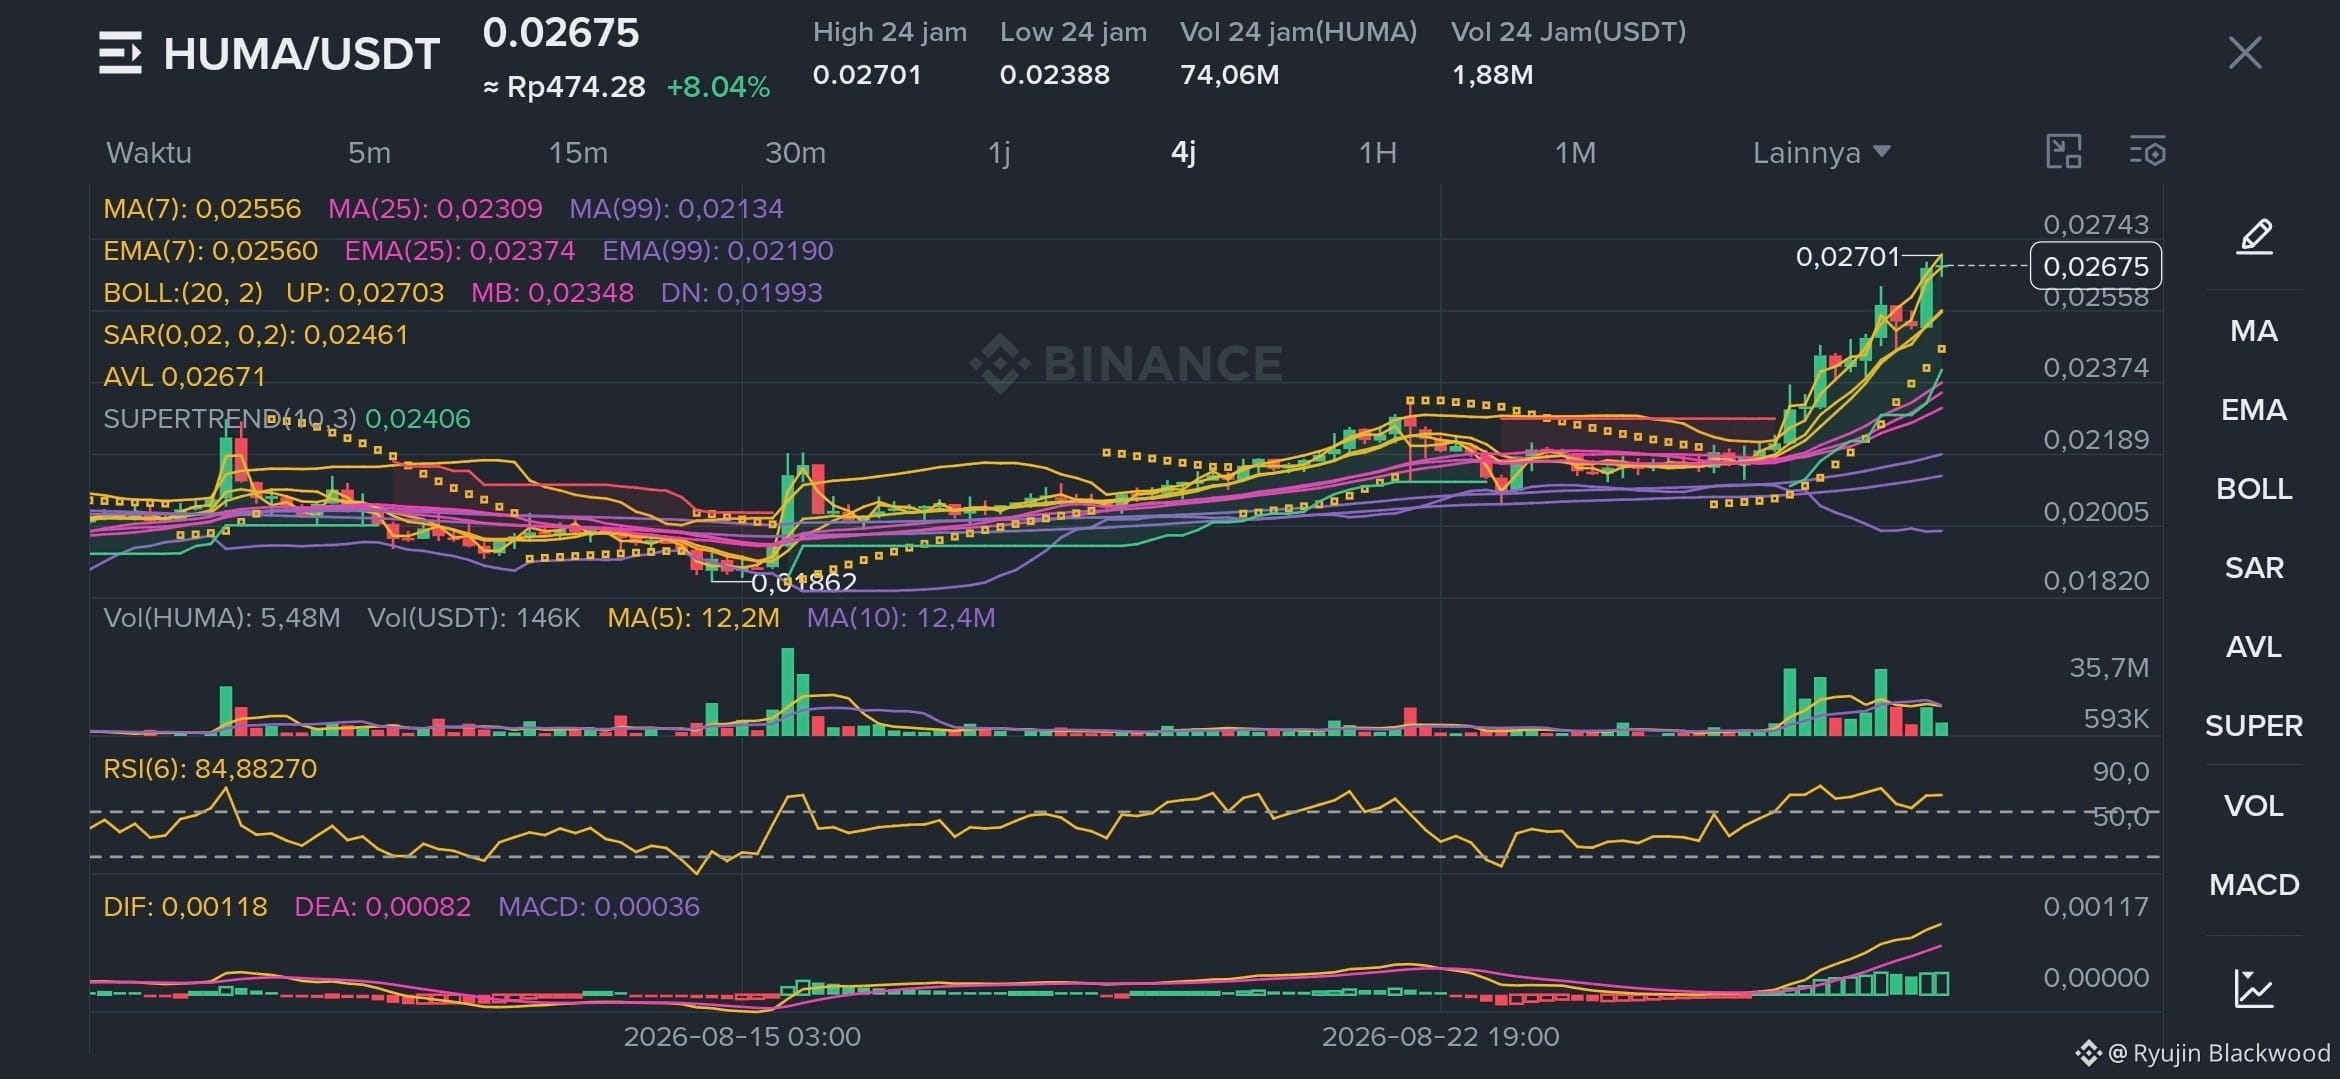Toggle the MA indicator
The width and height of the screenshot is (2340, 1079).
[x=2254, y=331]
